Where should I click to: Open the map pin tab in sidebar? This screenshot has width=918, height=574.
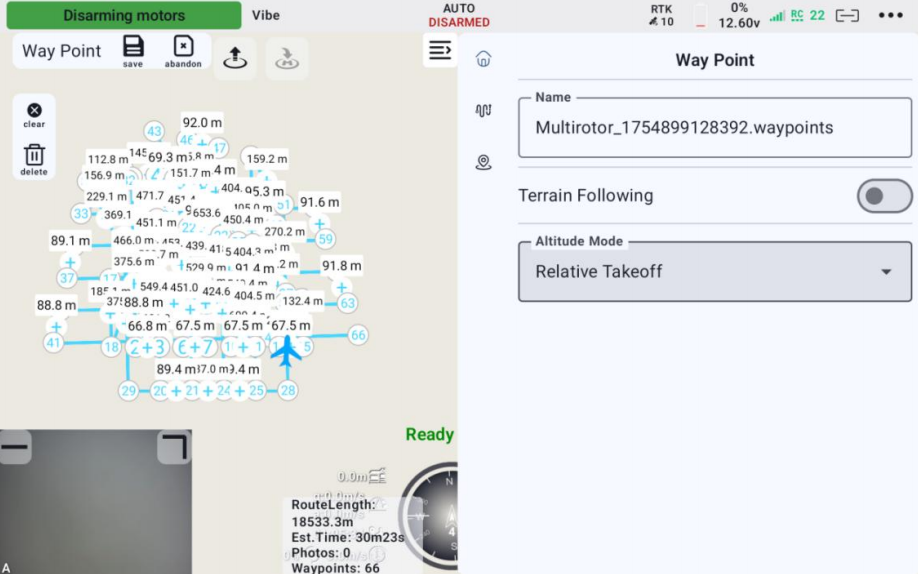pyautogui.click(x=484, y=162)
